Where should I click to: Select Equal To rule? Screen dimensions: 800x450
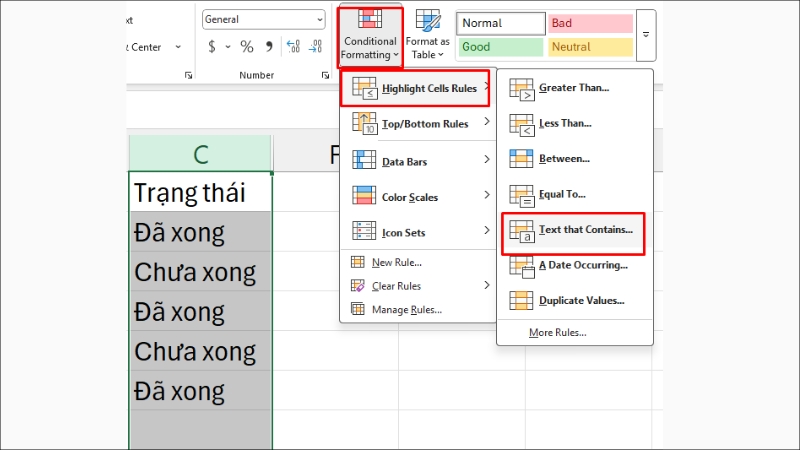574,194
